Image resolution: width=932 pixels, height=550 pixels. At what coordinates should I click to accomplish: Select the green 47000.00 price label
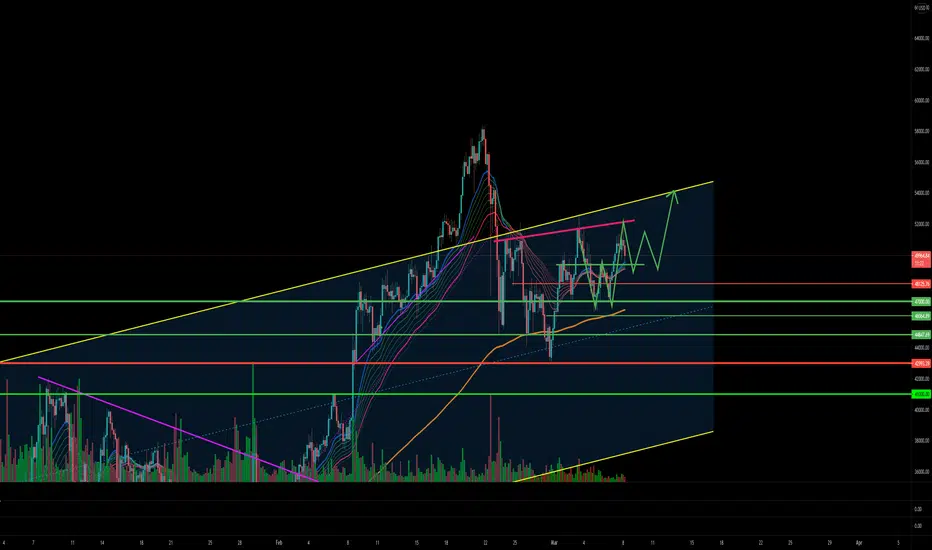(921, 301)
